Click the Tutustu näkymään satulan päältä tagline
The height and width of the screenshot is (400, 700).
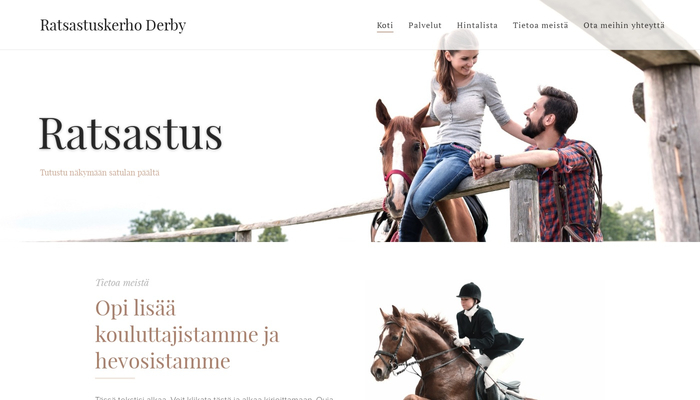(100, 172)
